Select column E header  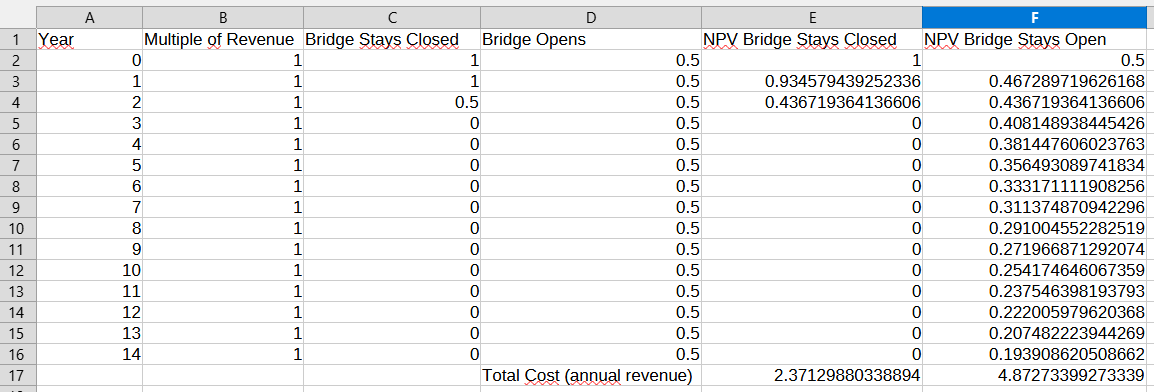tap(812, 17)
